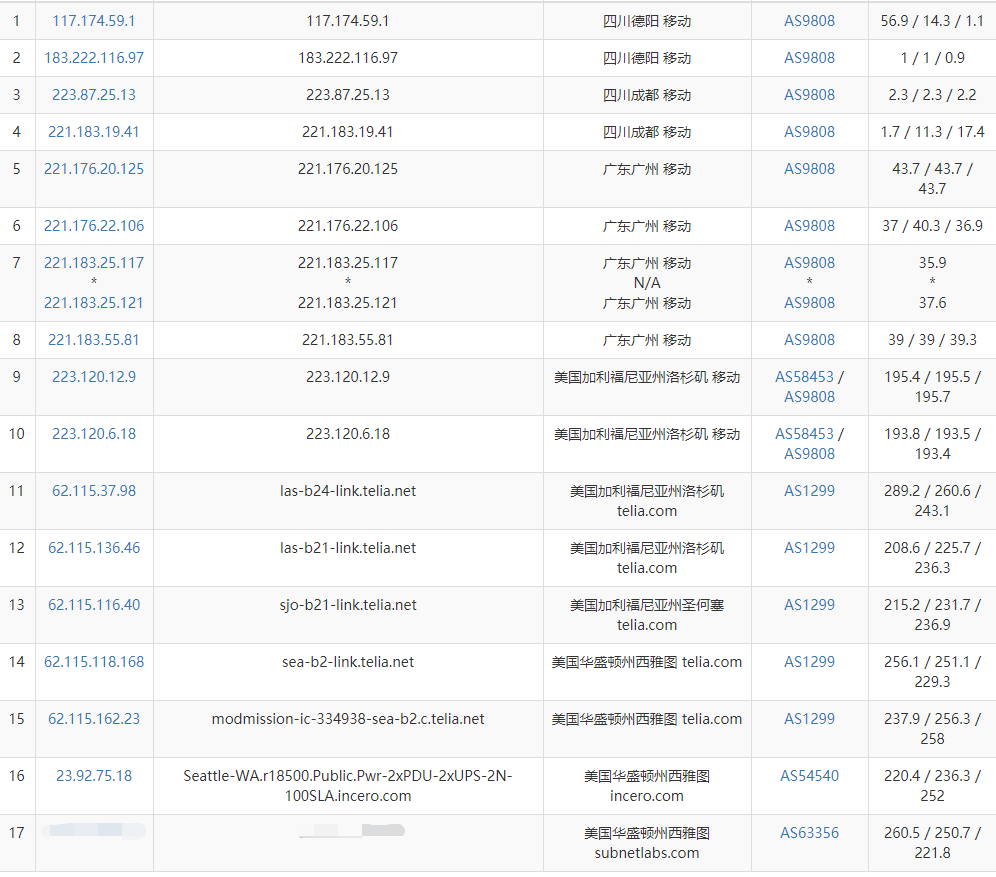
Task: Open 221.176.22.106 IP link
Action: coord(93,225)
